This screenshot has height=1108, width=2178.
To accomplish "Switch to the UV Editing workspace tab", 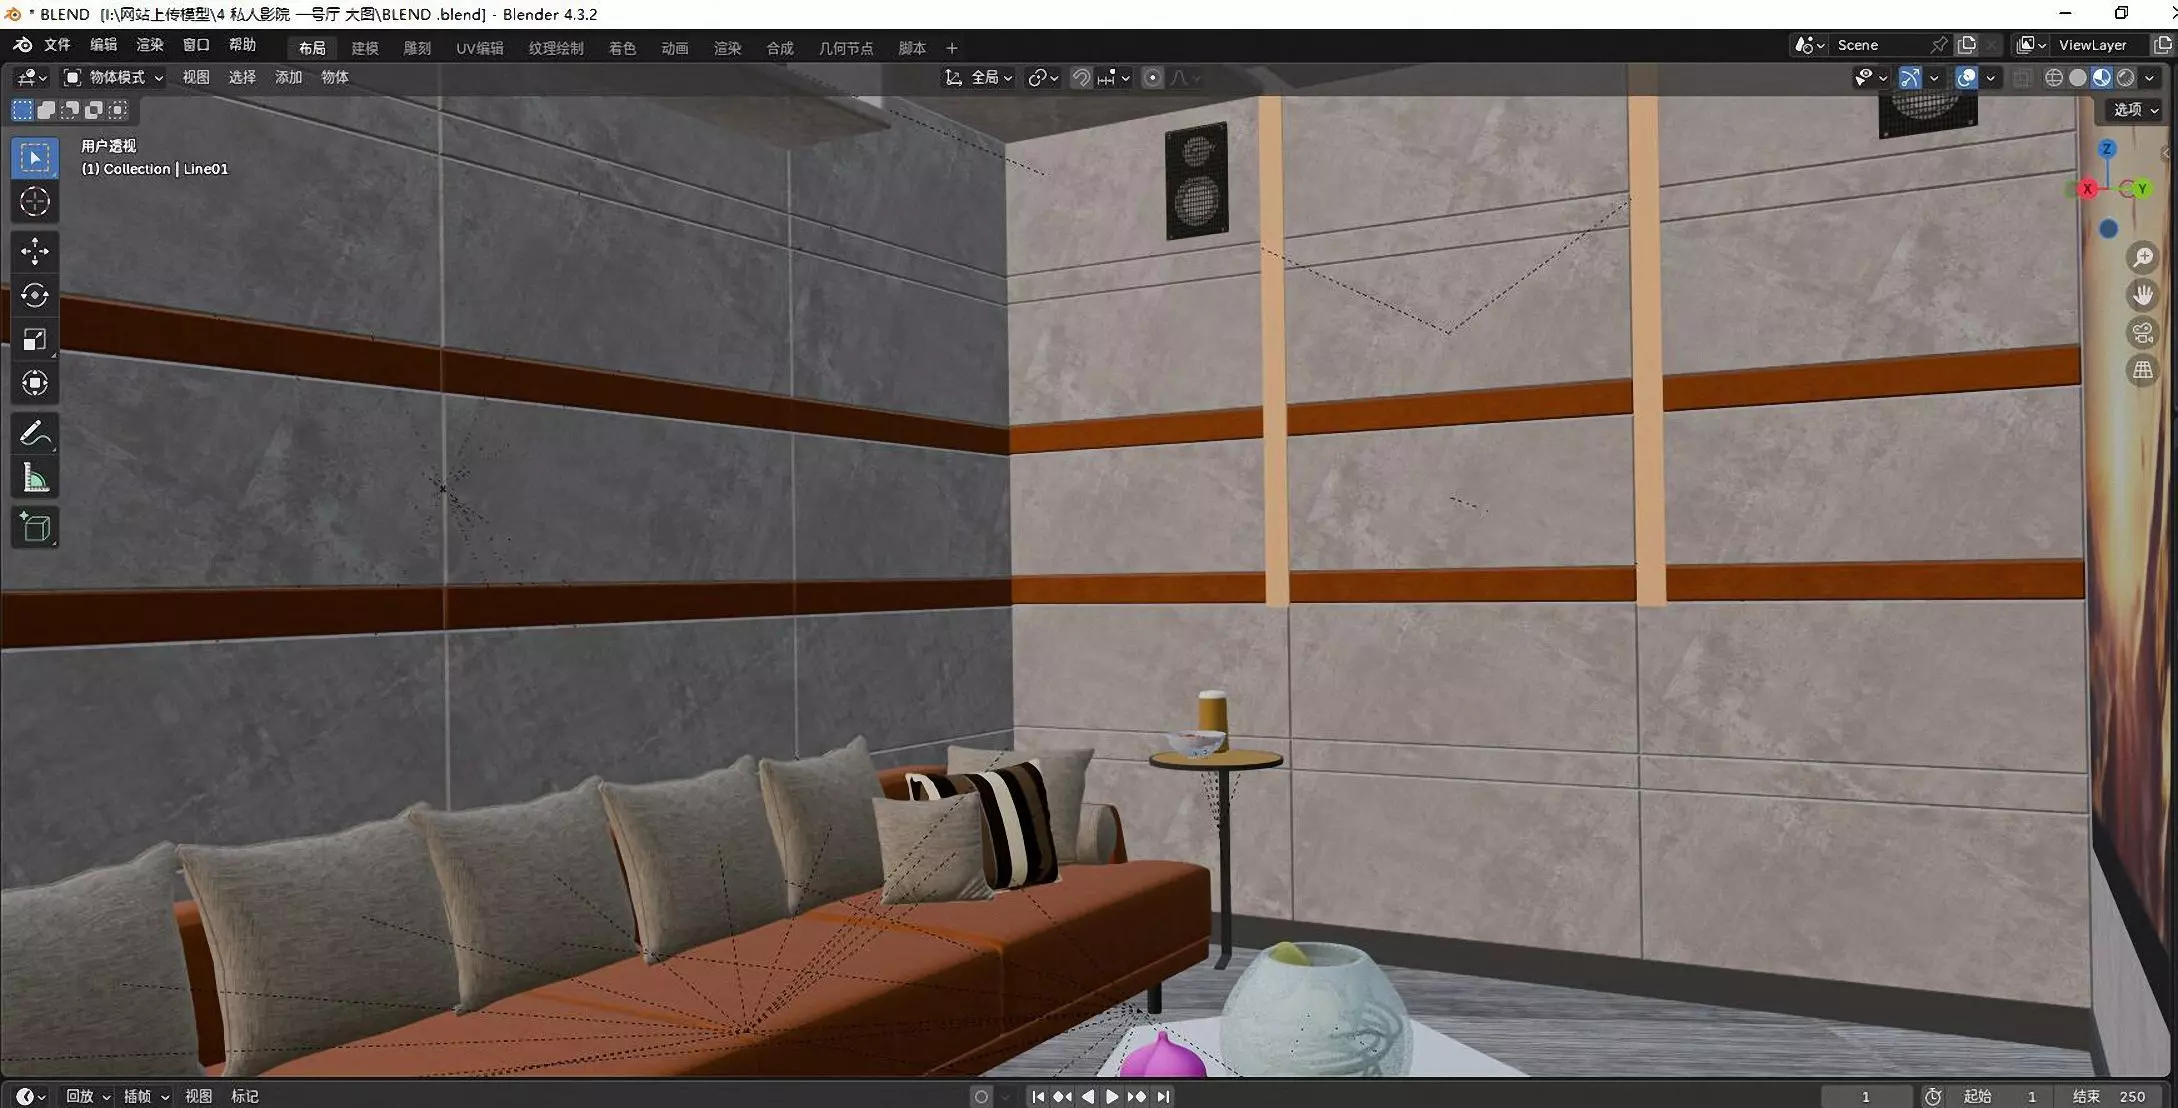I will pyautogui.click(x=479, y=48).
